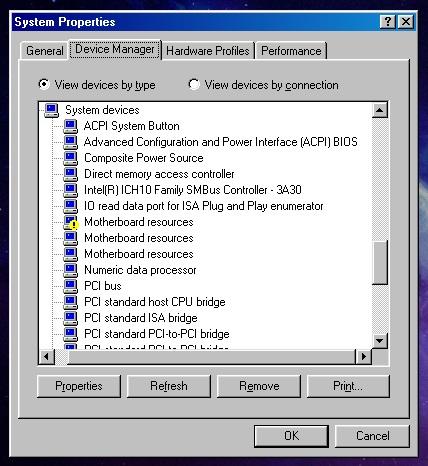Click the Refresh button
428x466 pixels.
pyautogui.click(x=169, y=386)
